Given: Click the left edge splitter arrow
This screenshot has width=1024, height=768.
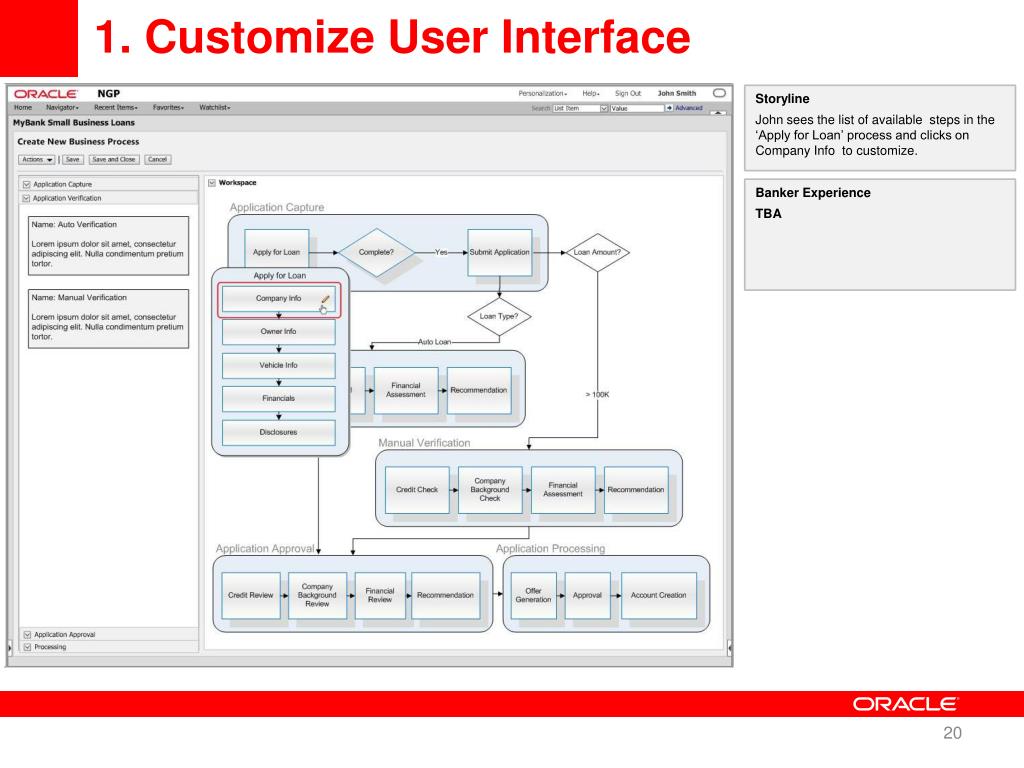Looking at the screenshot, I should click(x=9, y=648).
